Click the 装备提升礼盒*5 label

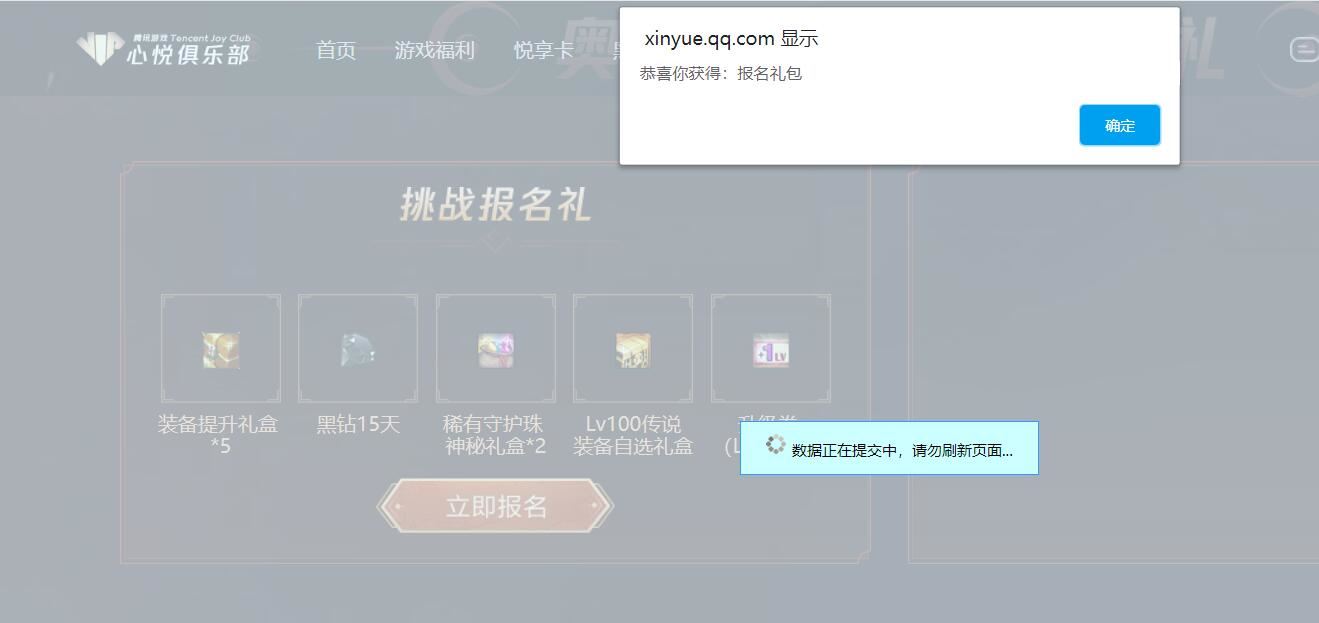pos(220,434)
